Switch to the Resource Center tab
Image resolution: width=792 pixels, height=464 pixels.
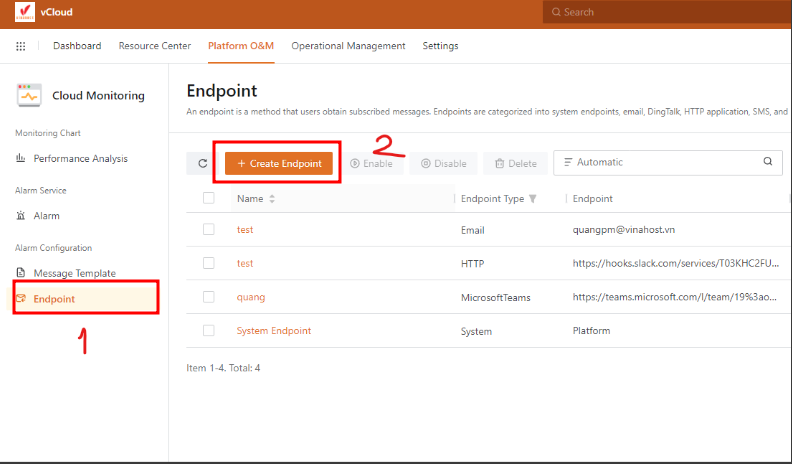pyautogui.click(x=154, y=46)
